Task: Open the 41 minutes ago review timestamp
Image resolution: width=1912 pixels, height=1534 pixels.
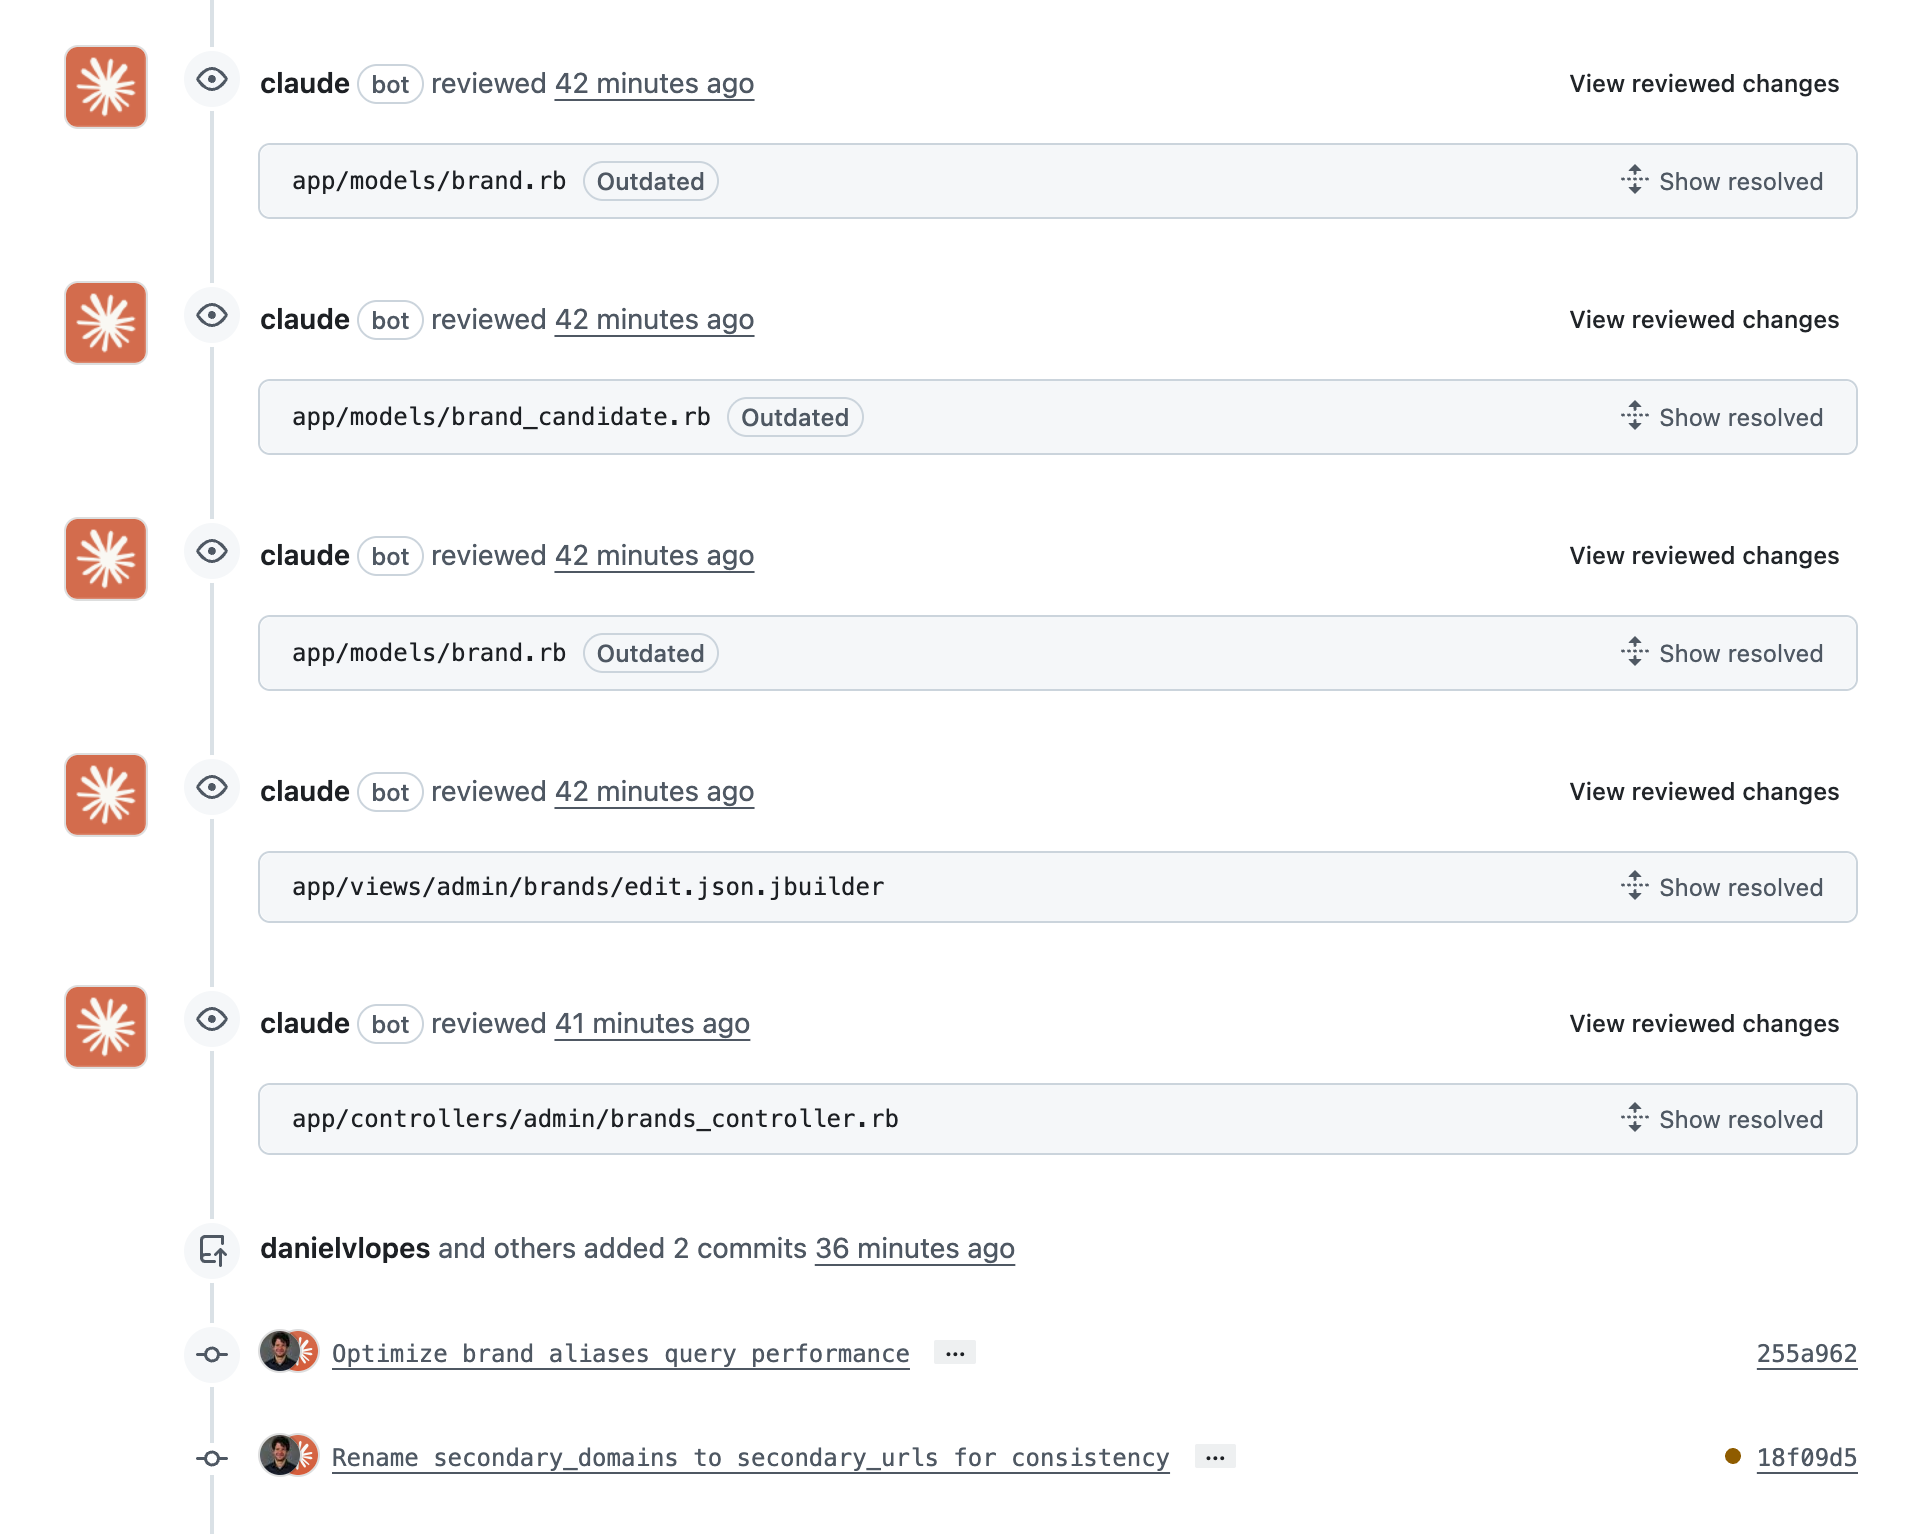Action: point(652,1024)
